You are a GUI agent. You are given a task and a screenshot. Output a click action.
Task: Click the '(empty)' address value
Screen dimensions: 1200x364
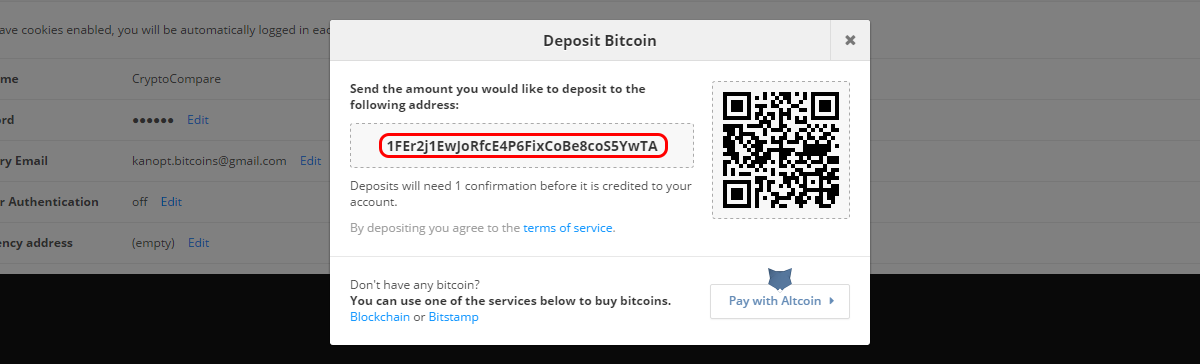click(x=154, y=242)
